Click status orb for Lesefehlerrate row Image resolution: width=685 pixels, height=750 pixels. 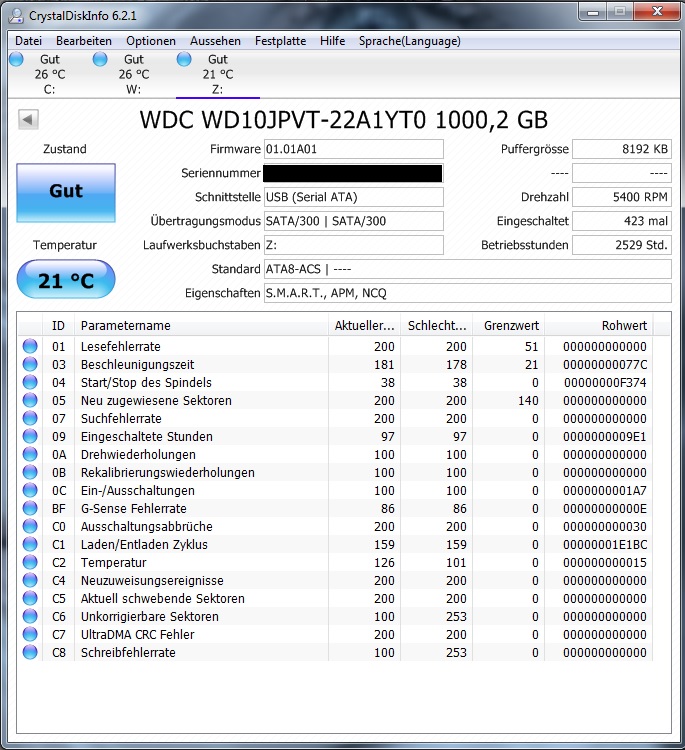point(30,346)
